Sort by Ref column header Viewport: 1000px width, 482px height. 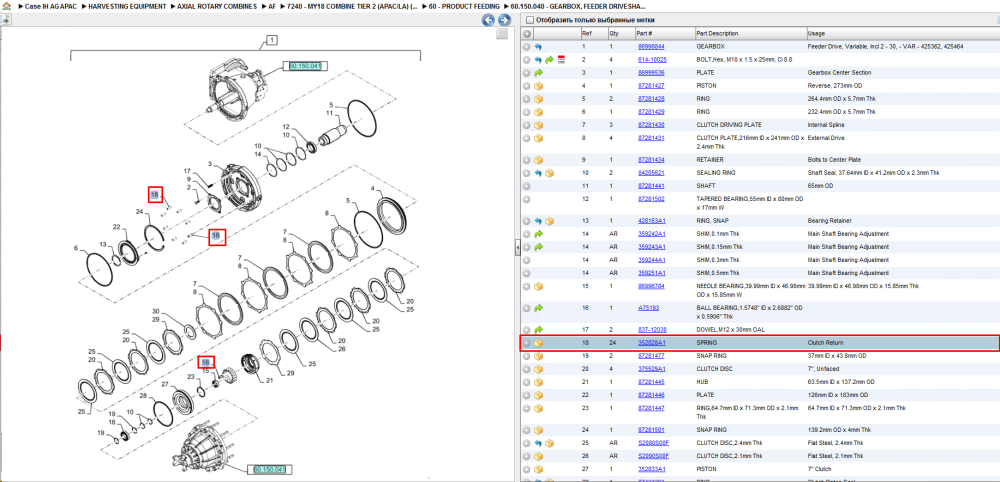[593, 34]
